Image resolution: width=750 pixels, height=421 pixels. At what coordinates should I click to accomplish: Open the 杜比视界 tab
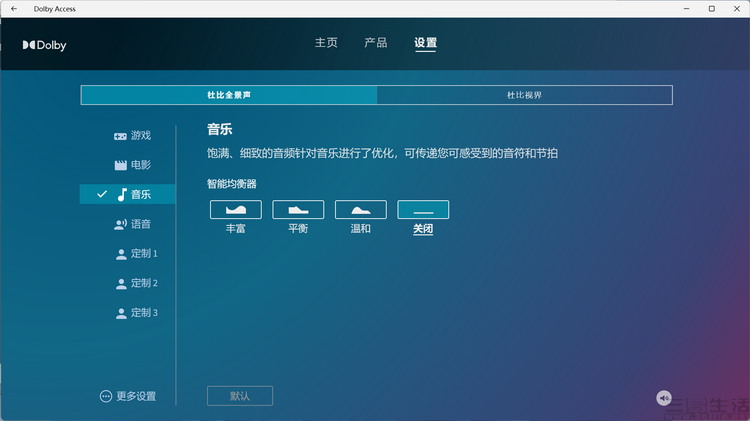click(x=524, y=95)
